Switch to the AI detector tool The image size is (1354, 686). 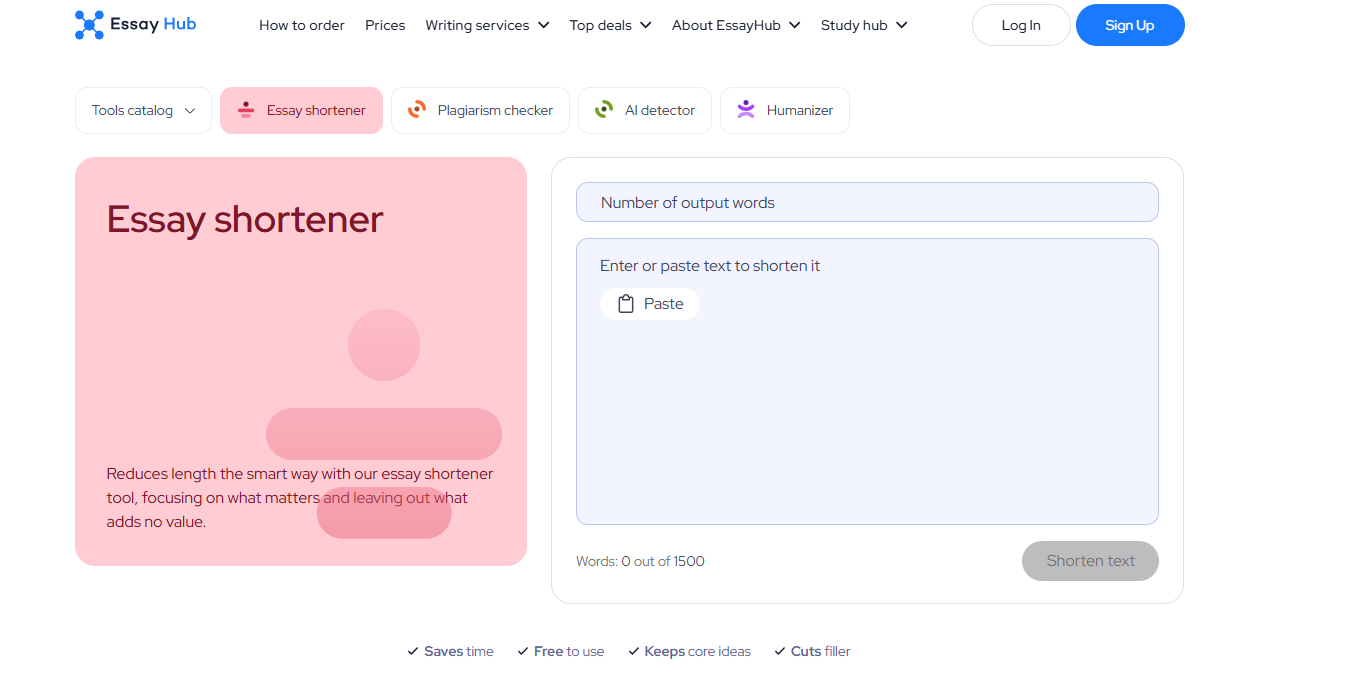645,110
